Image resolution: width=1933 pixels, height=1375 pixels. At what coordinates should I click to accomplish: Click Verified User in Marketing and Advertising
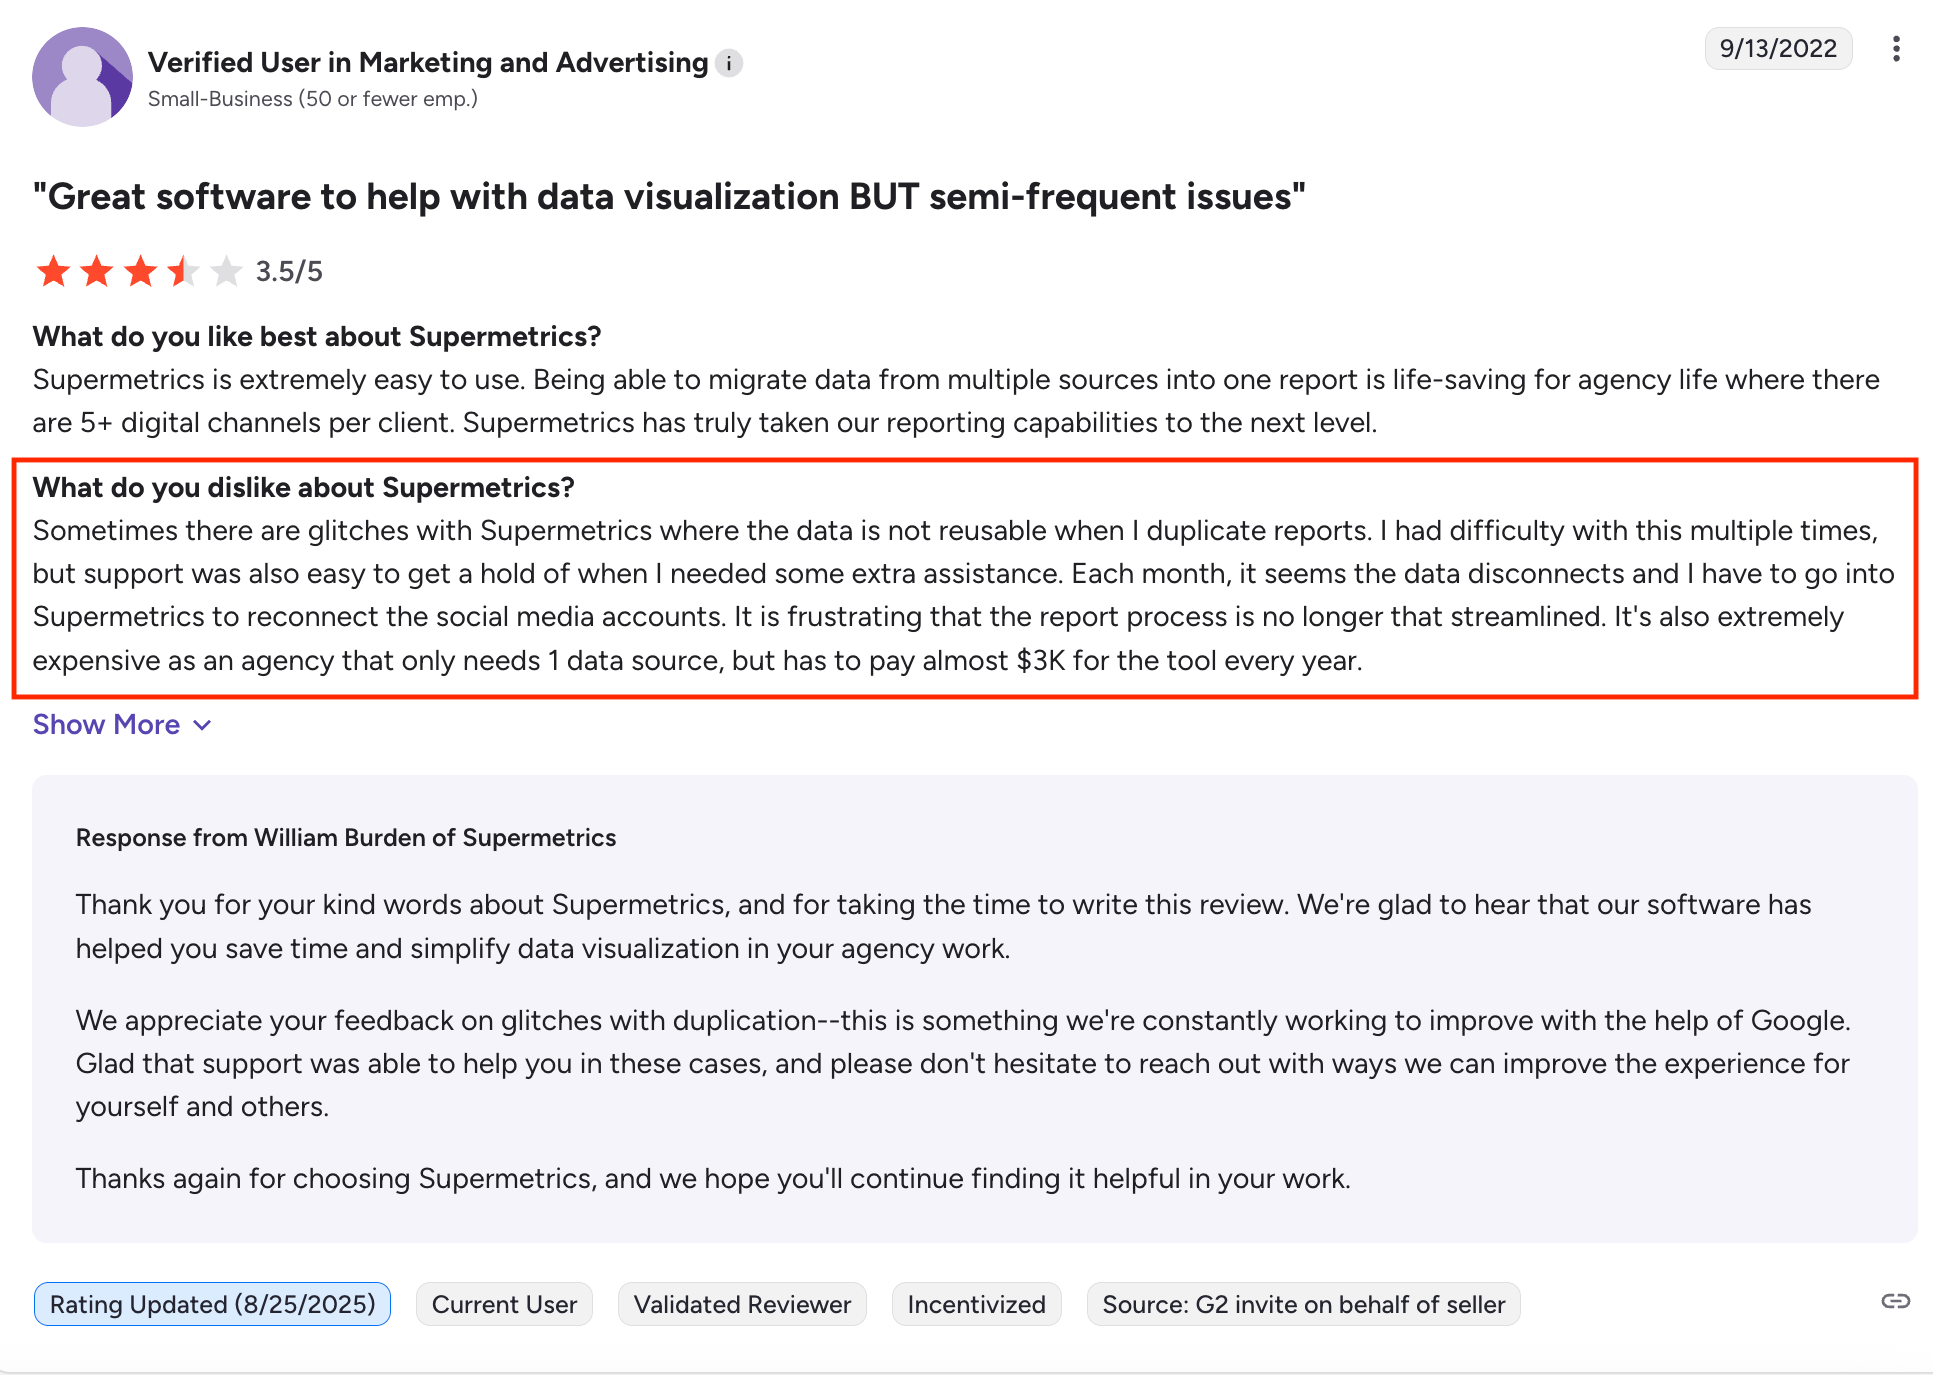428,62
